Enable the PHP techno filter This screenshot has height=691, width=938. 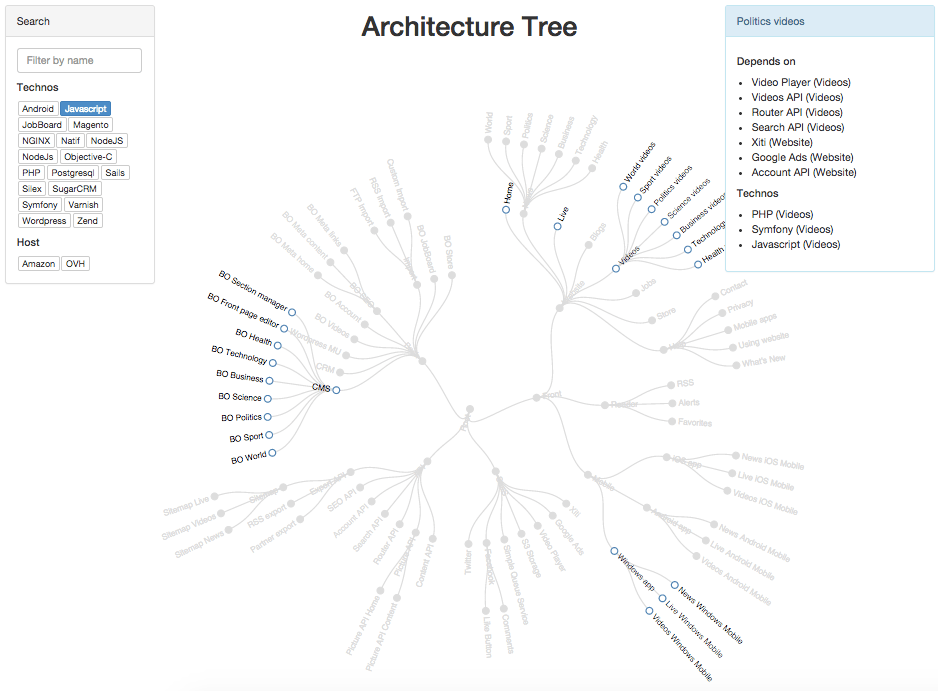pyautogui.click(x=30, y=172)
